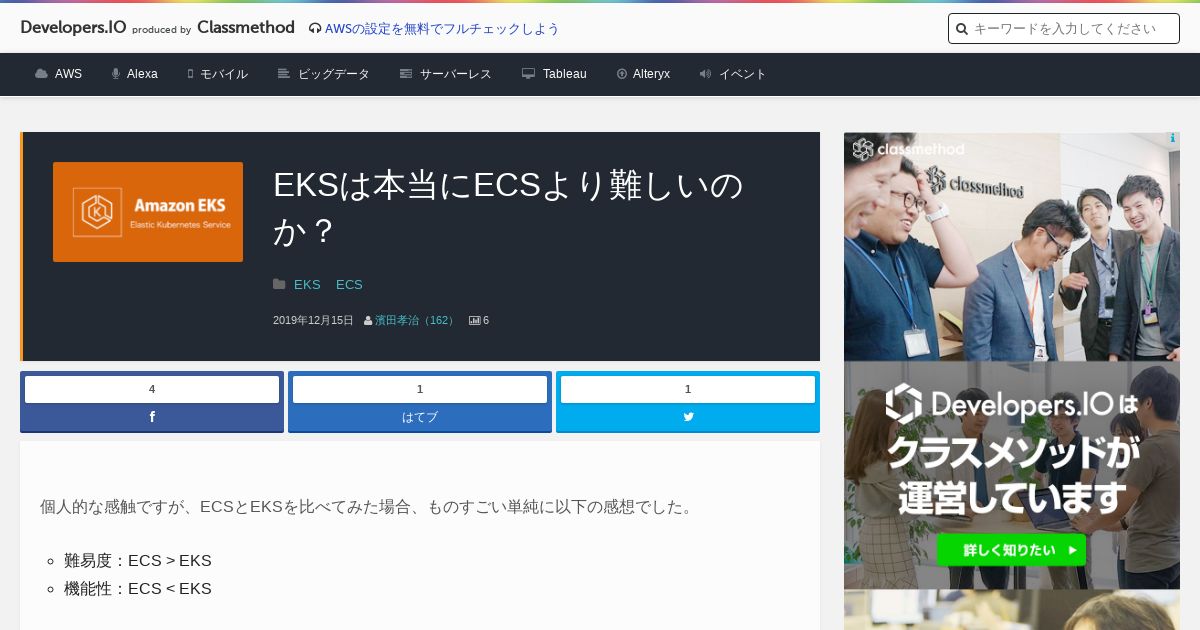1200x630 pixels.
Task: Click the user icon beside the author name
Action: tap(368, 321)
